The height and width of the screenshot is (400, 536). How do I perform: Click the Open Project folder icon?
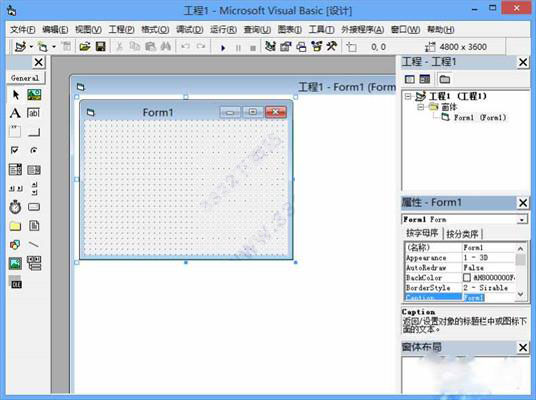pos(85,46)
